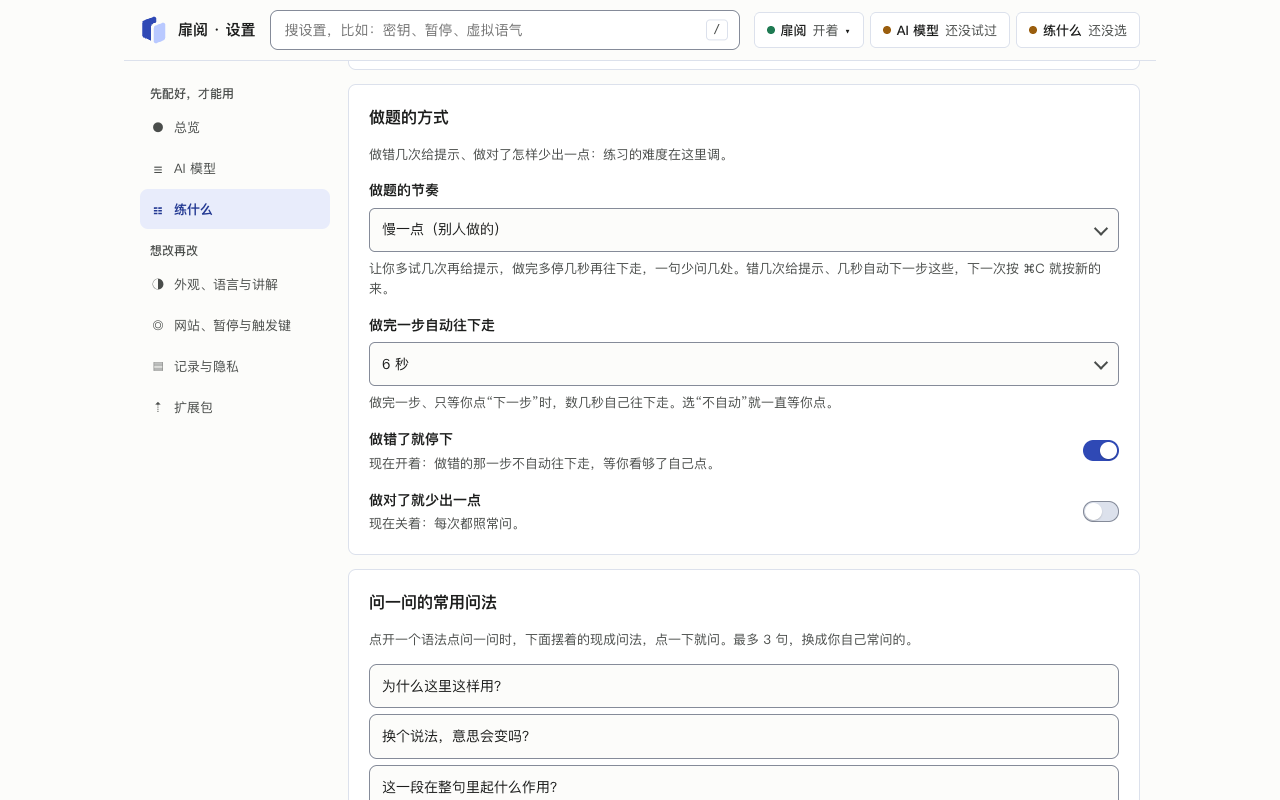Open 外观、语言与讲解 settings section
The height and width of the screenshot is (800, 1280).
click(235, 284)
